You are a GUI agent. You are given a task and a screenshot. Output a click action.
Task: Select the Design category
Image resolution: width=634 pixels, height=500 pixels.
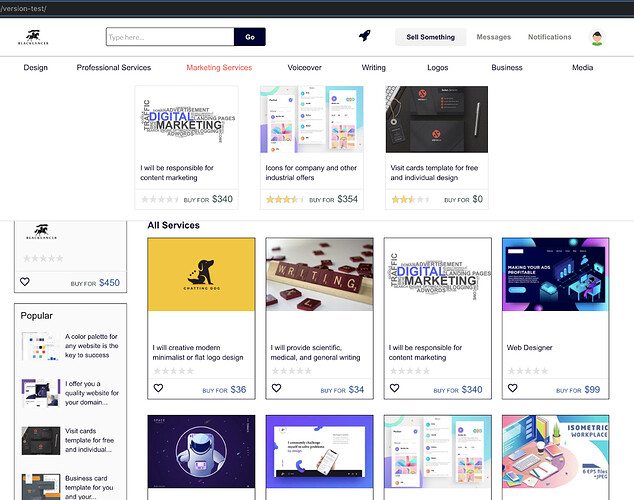[36, 68]
